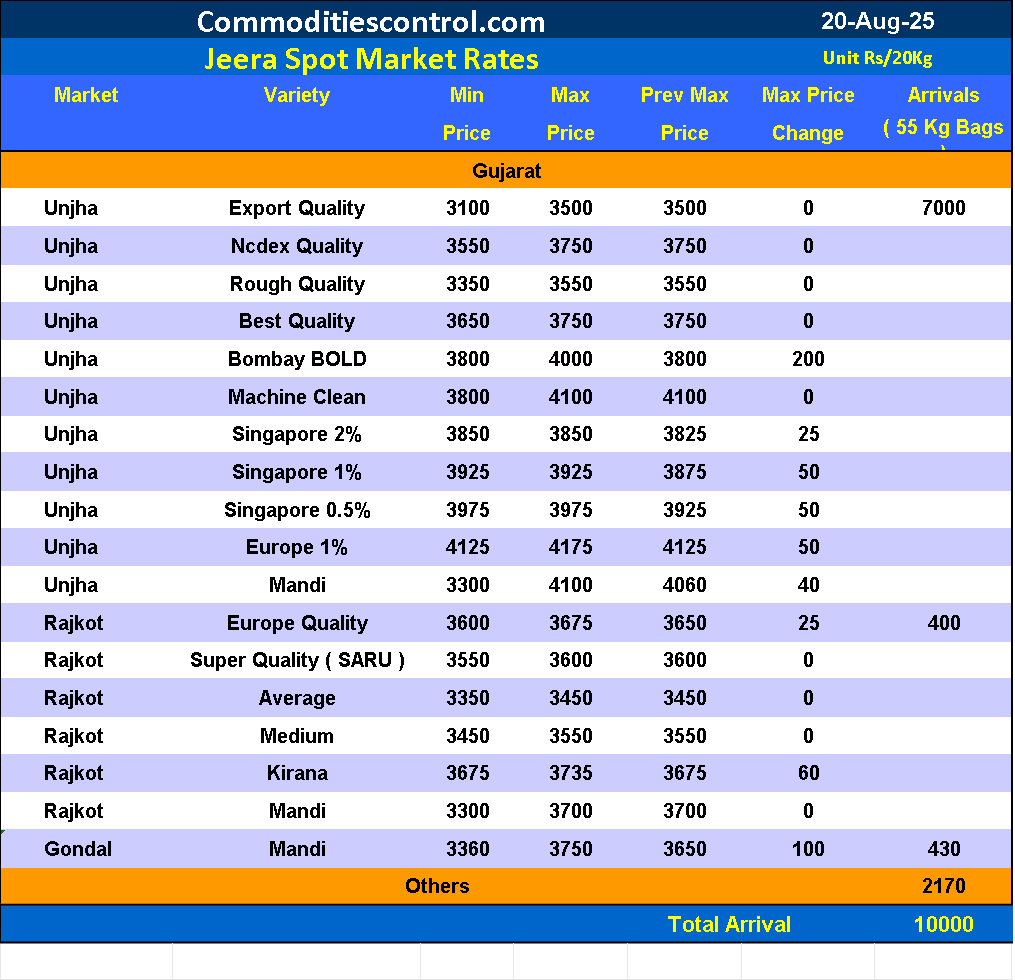Viewport: 1015px width, 980px height.
Task: Click the Unjha arrivals value 7000
Action: point(944,208)
